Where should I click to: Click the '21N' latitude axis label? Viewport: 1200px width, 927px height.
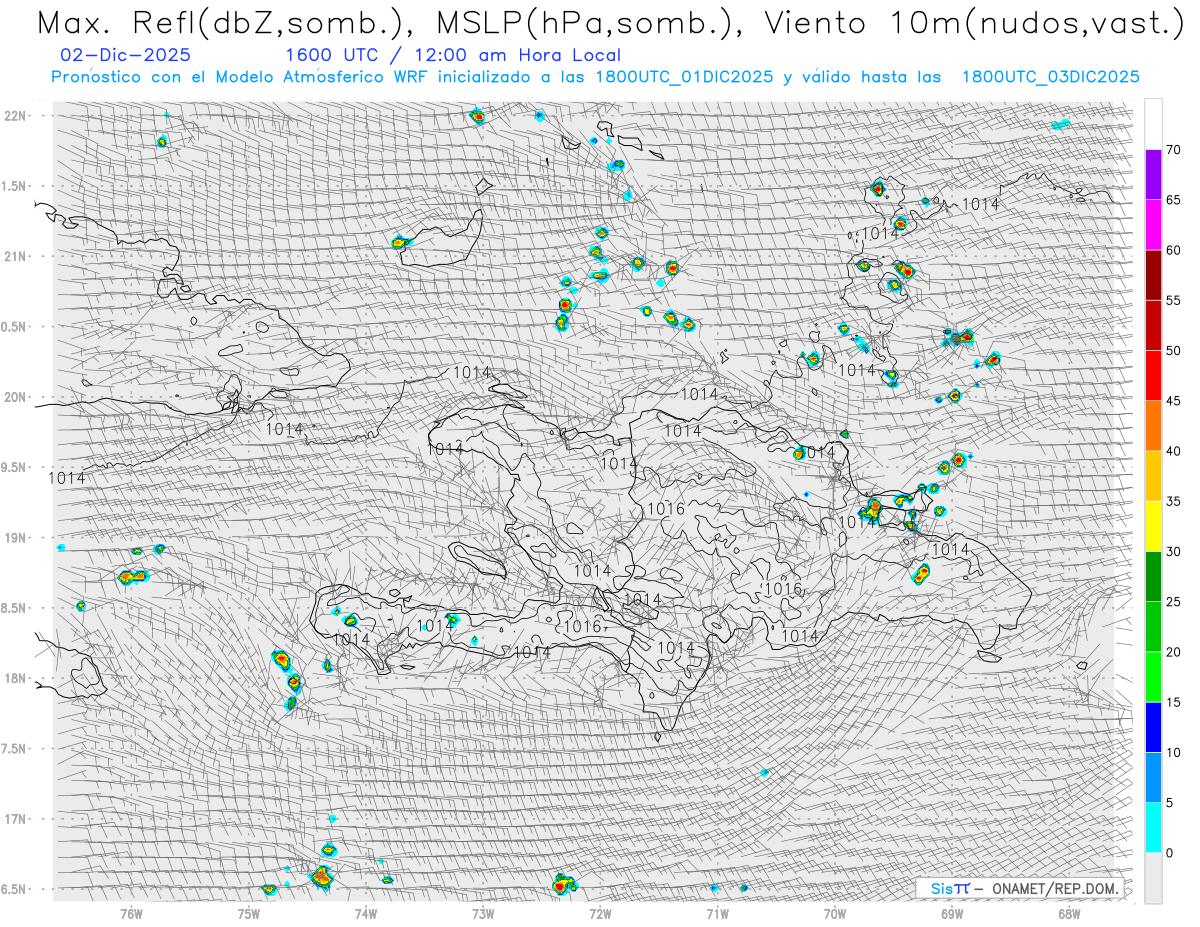coord(15,256)
